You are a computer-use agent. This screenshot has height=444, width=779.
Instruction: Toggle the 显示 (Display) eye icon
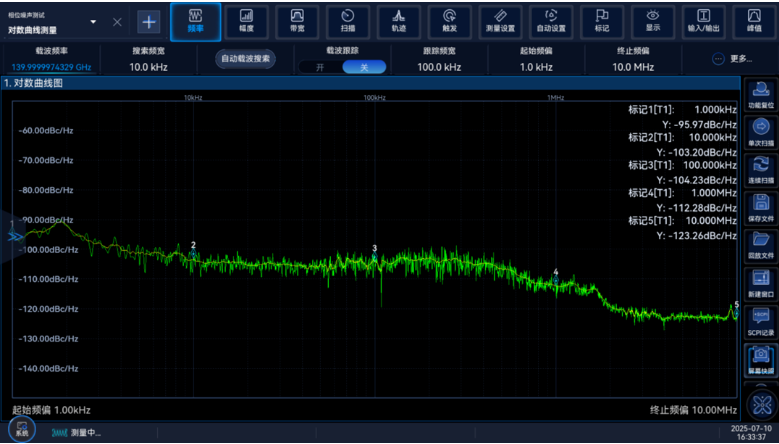653,21
